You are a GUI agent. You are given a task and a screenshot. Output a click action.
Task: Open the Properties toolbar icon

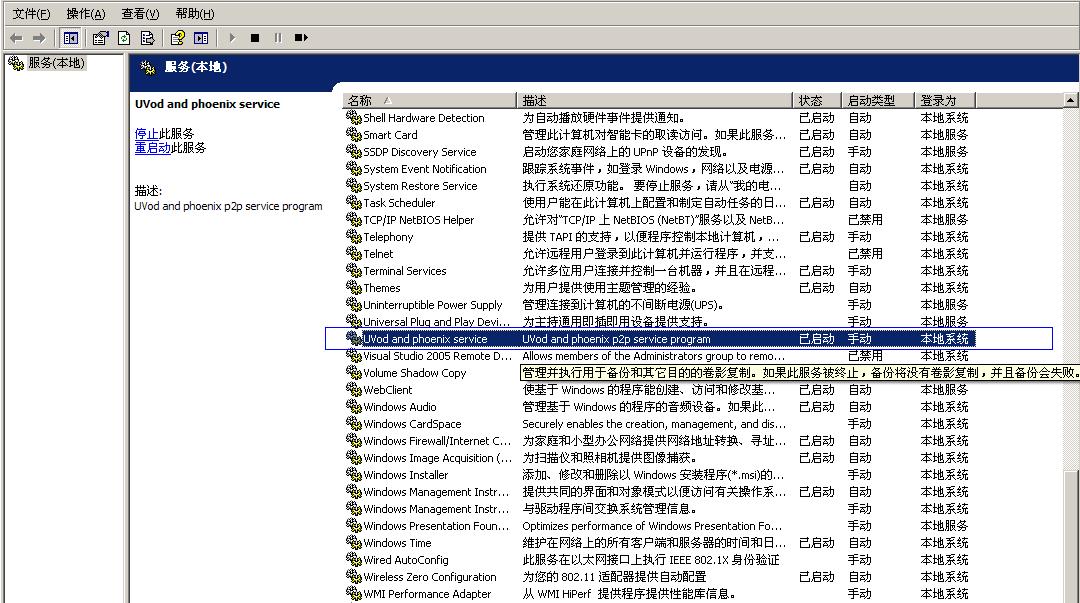coord(101,38)
